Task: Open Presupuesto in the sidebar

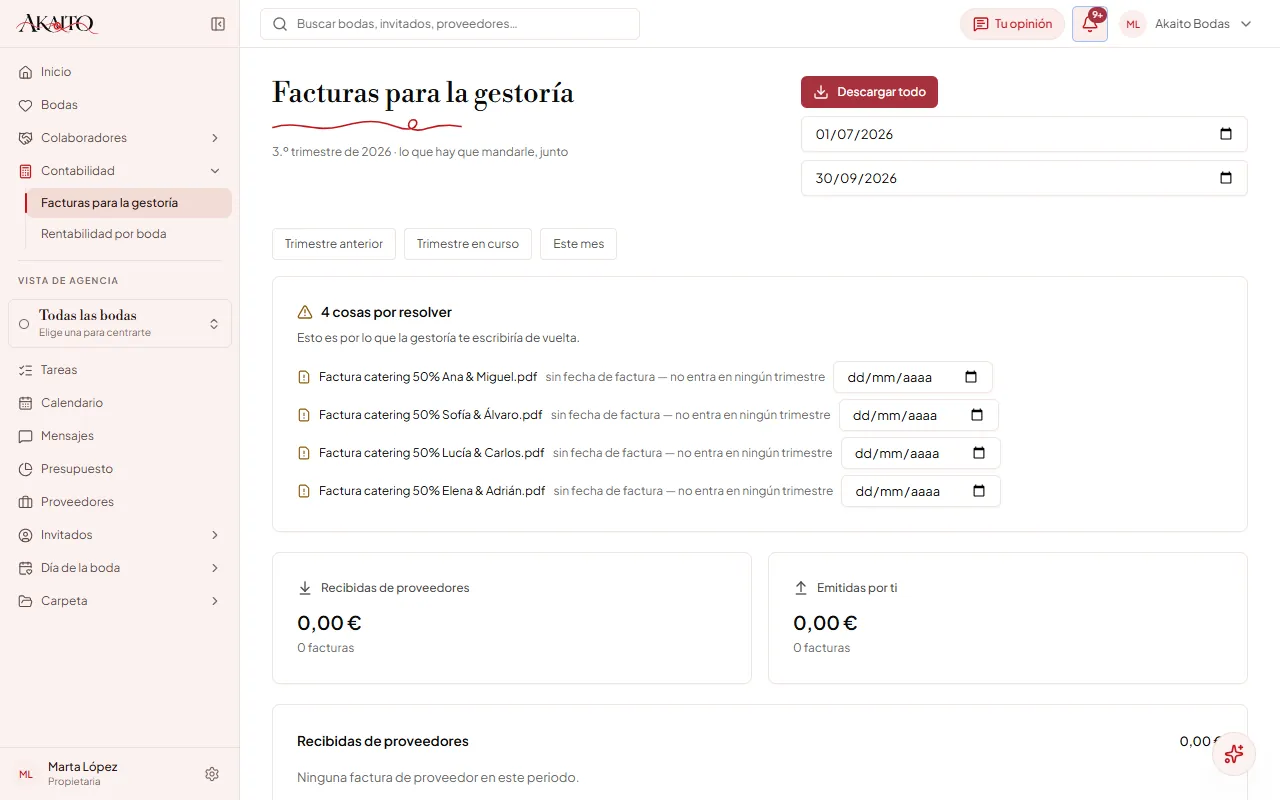Action: (120, 469)
